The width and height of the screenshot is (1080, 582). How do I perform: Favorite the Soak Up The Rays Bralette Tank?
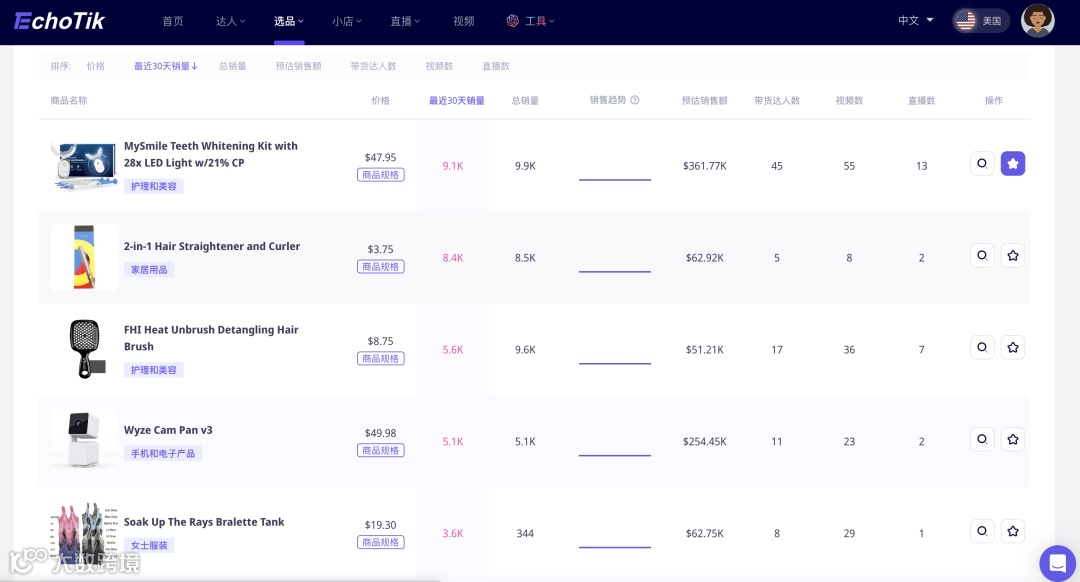[x=1012, y=531]
